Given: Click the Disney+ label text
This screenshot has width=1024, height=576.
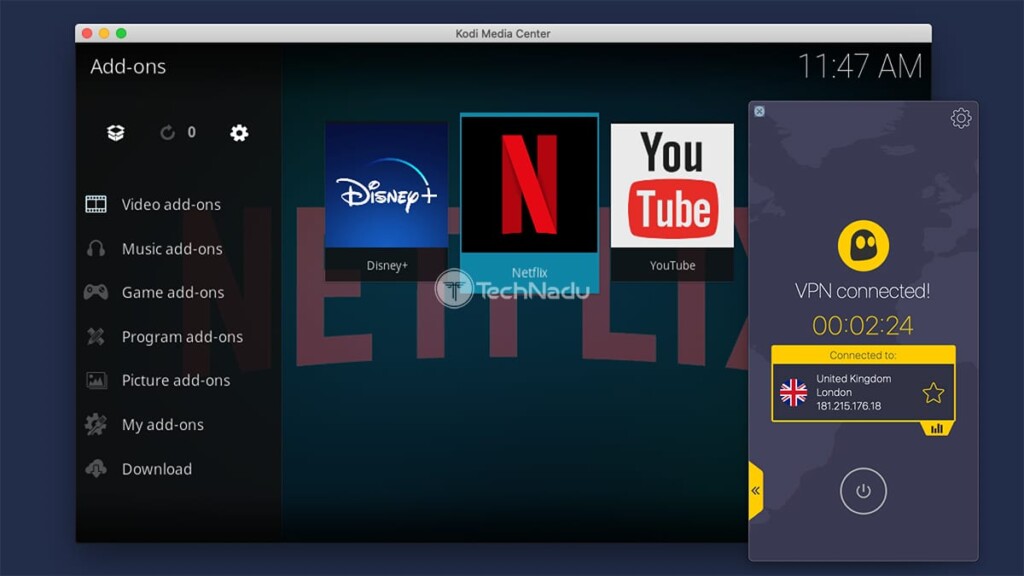Looking at the screenshot, I should pos(387,265).
